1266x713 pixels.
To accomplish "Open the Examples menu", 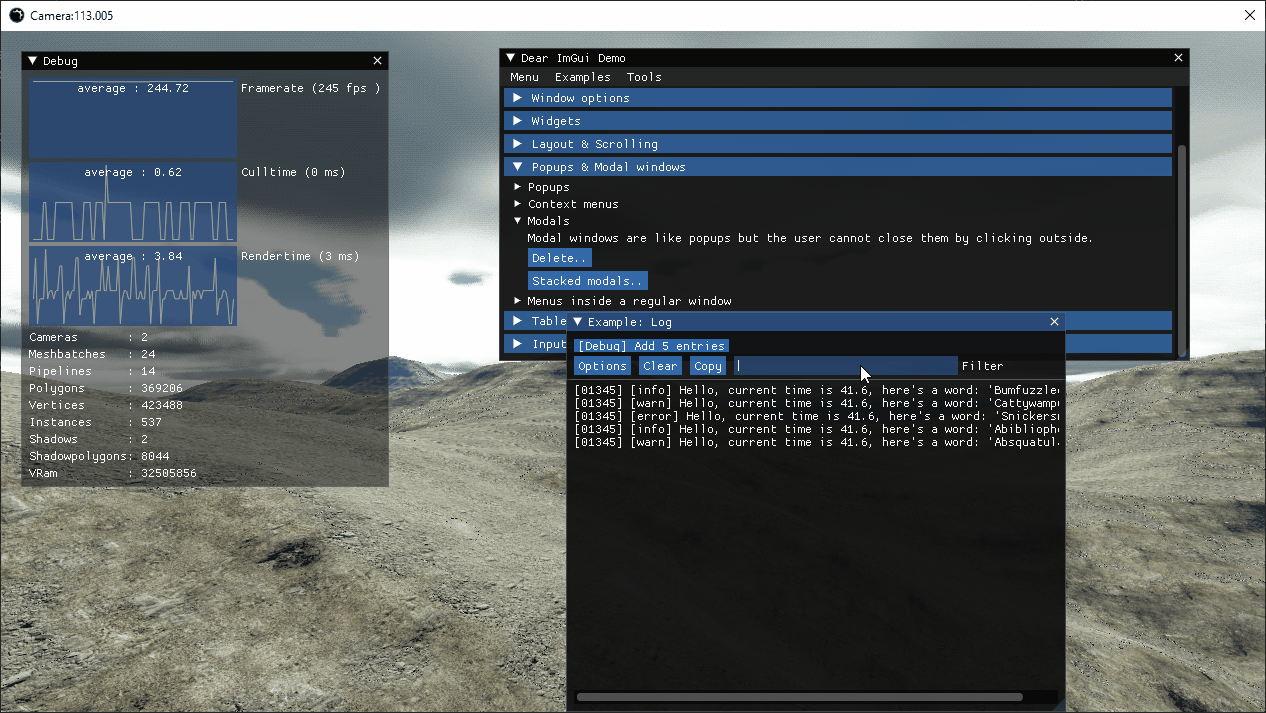I will pos(582,77).
